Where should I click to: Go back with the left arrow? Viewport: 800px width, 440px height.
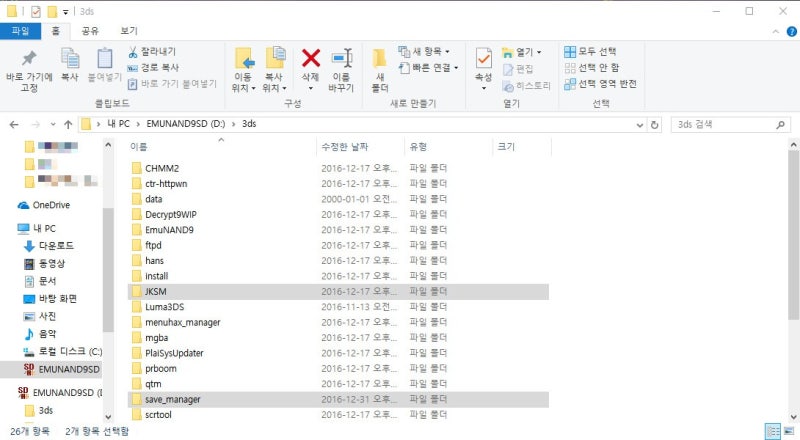[x=14, y=124]
